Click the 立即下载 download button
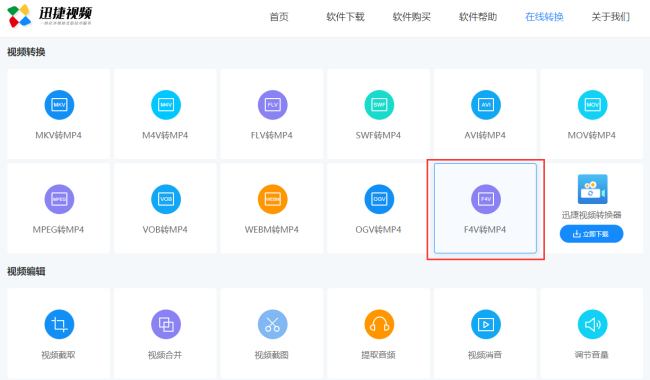Screen dimensions: 650x380 pos(592,234)
